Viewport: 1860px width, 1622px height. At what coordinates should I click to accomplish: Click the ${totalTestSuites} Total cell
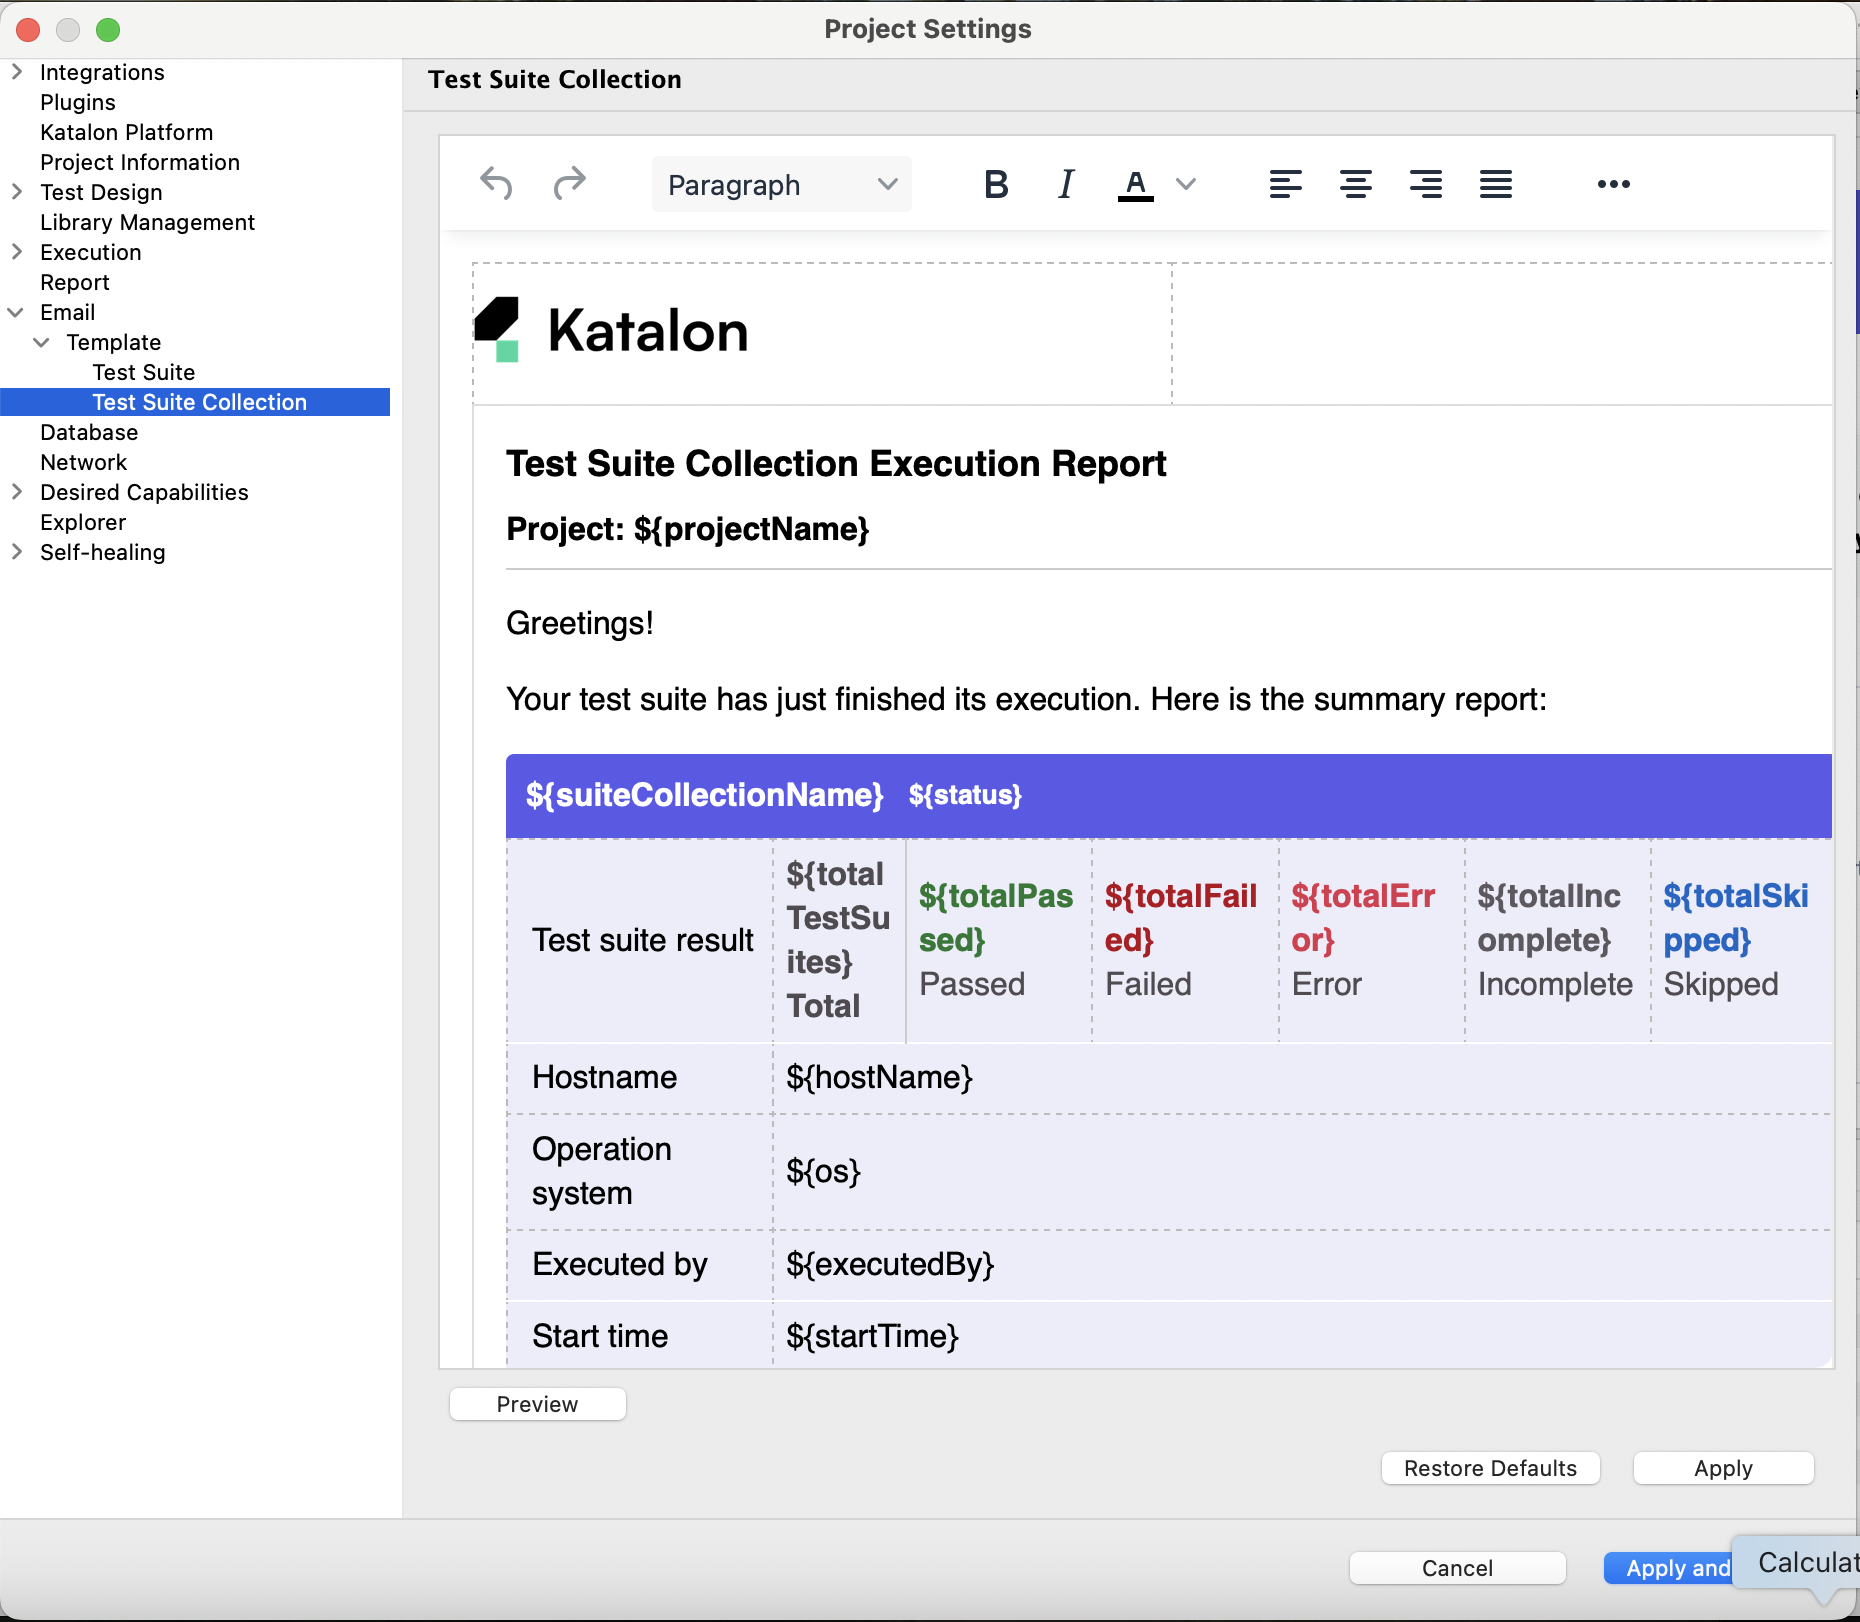pos(839,940)
